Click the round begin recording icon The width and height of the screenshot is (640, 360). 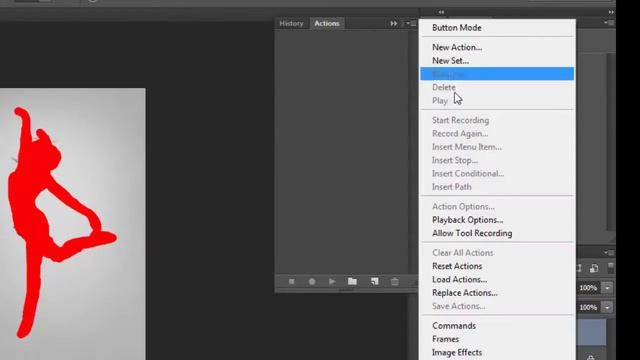(x=312, y=282)
